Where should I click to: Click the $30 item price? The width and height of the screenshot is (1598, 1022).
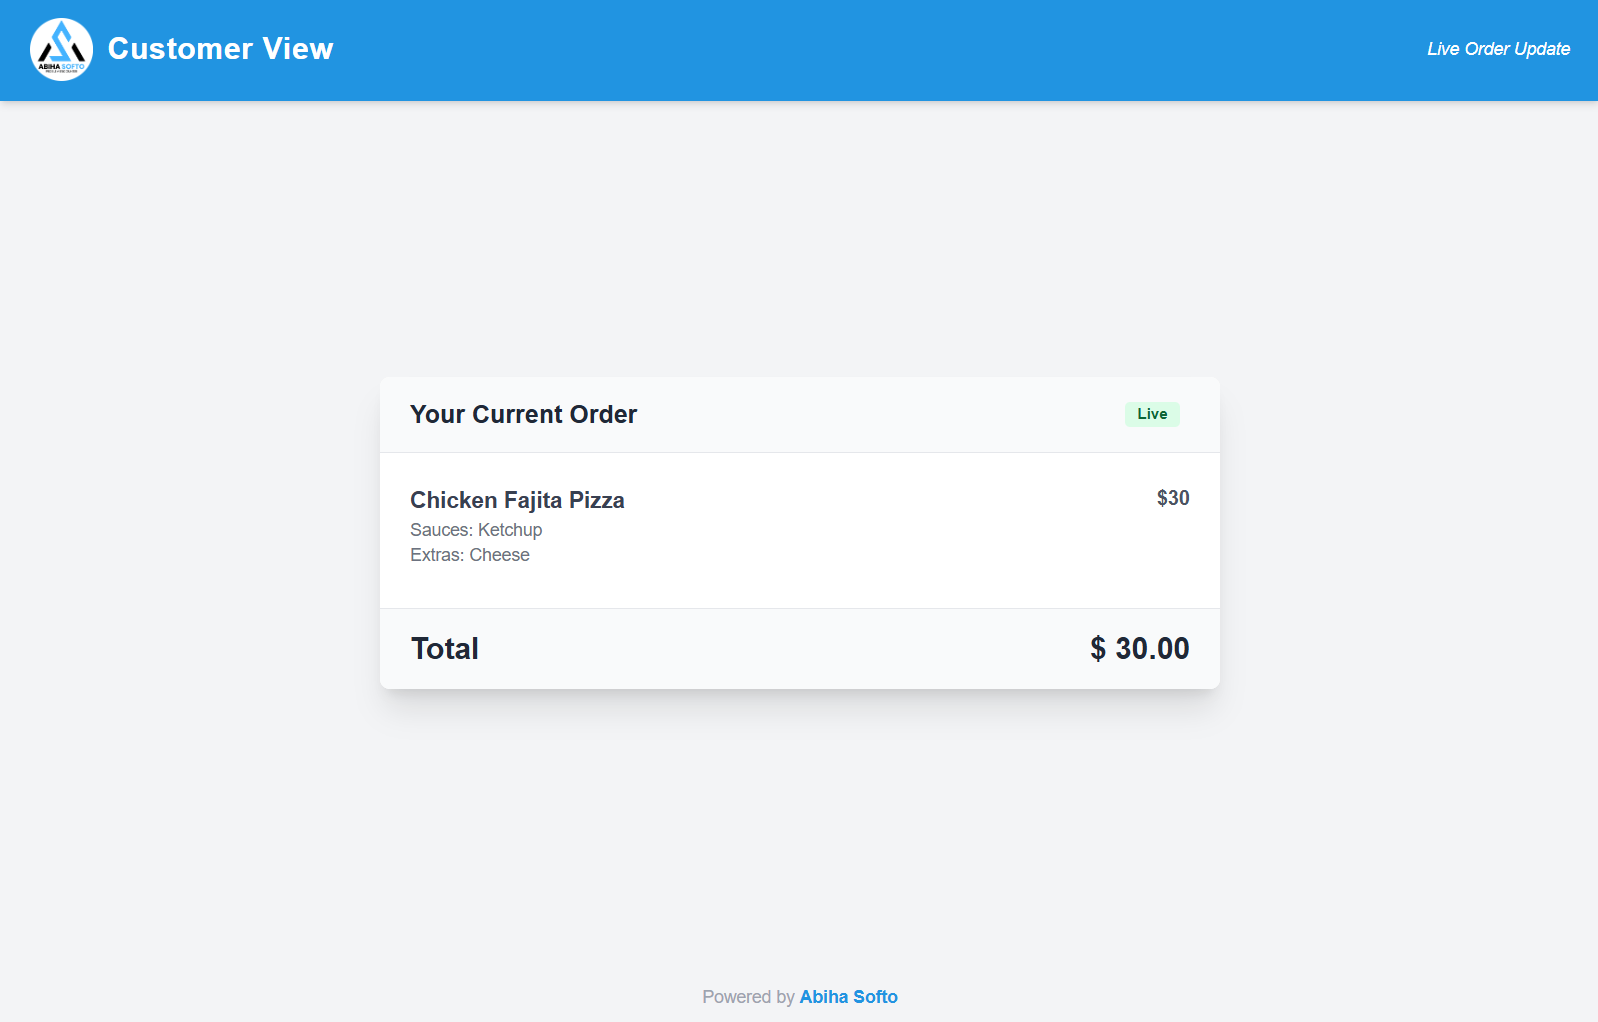(x=1173, y=498)
